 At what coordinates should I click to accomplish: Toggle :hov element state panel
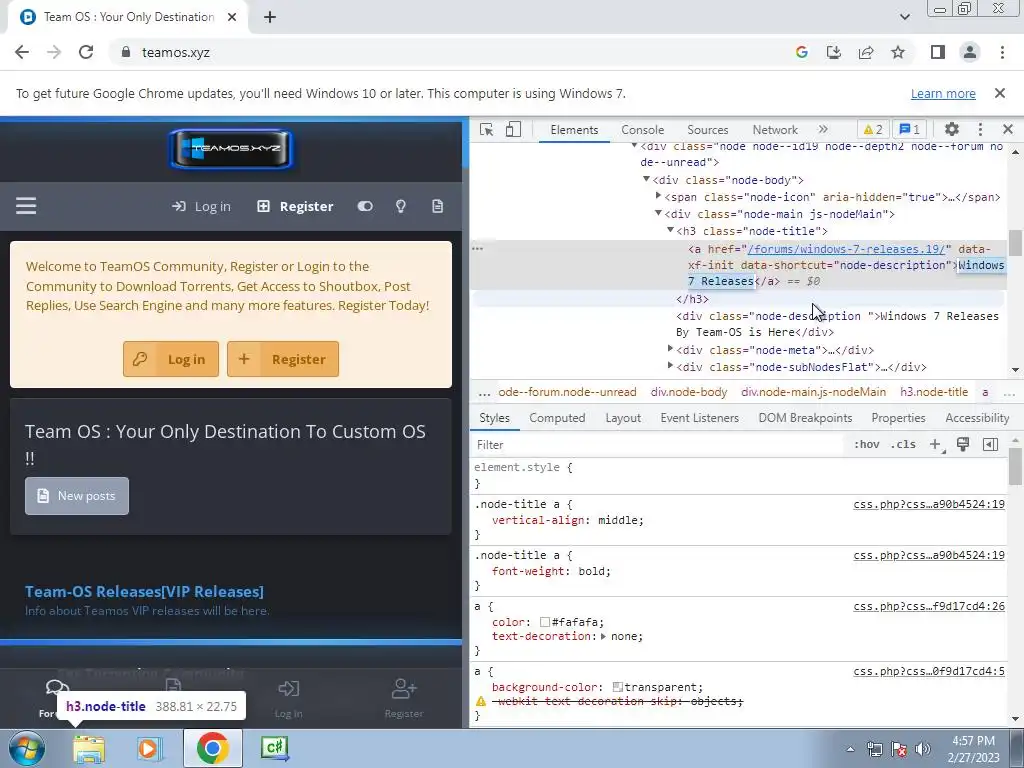(867, 445)
